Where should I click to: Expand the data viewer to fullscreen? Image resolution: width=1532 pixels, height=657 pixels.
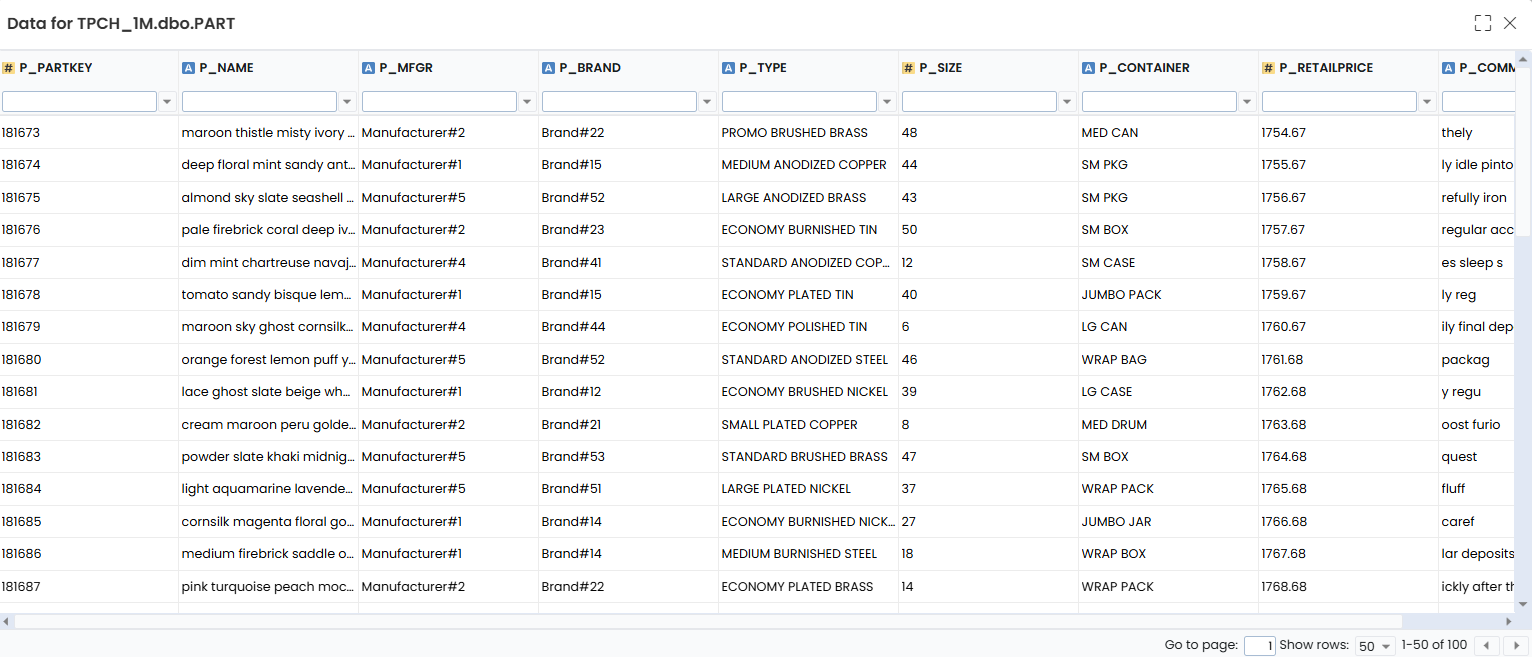(1482, 23)
